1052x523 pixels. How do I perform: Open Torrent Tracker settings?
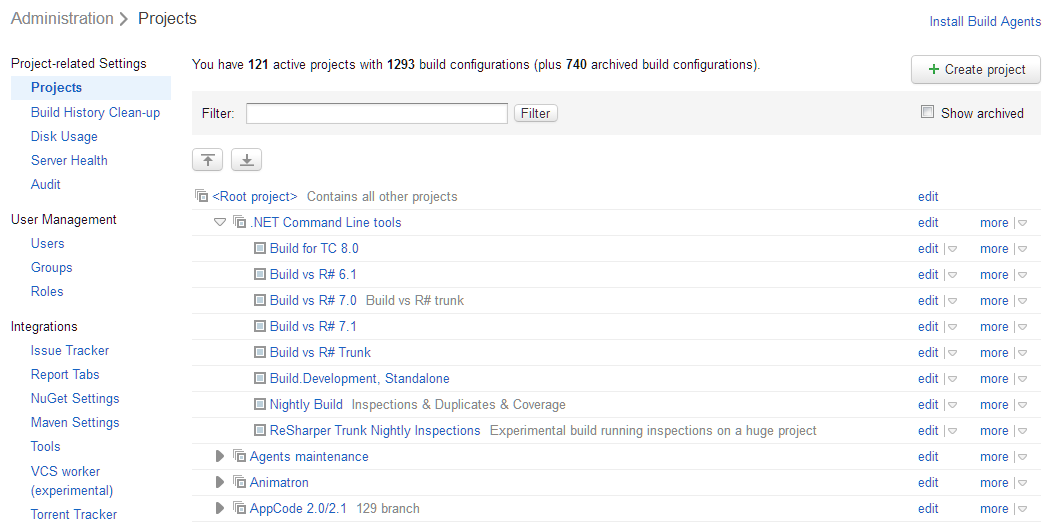click(74, 514)
